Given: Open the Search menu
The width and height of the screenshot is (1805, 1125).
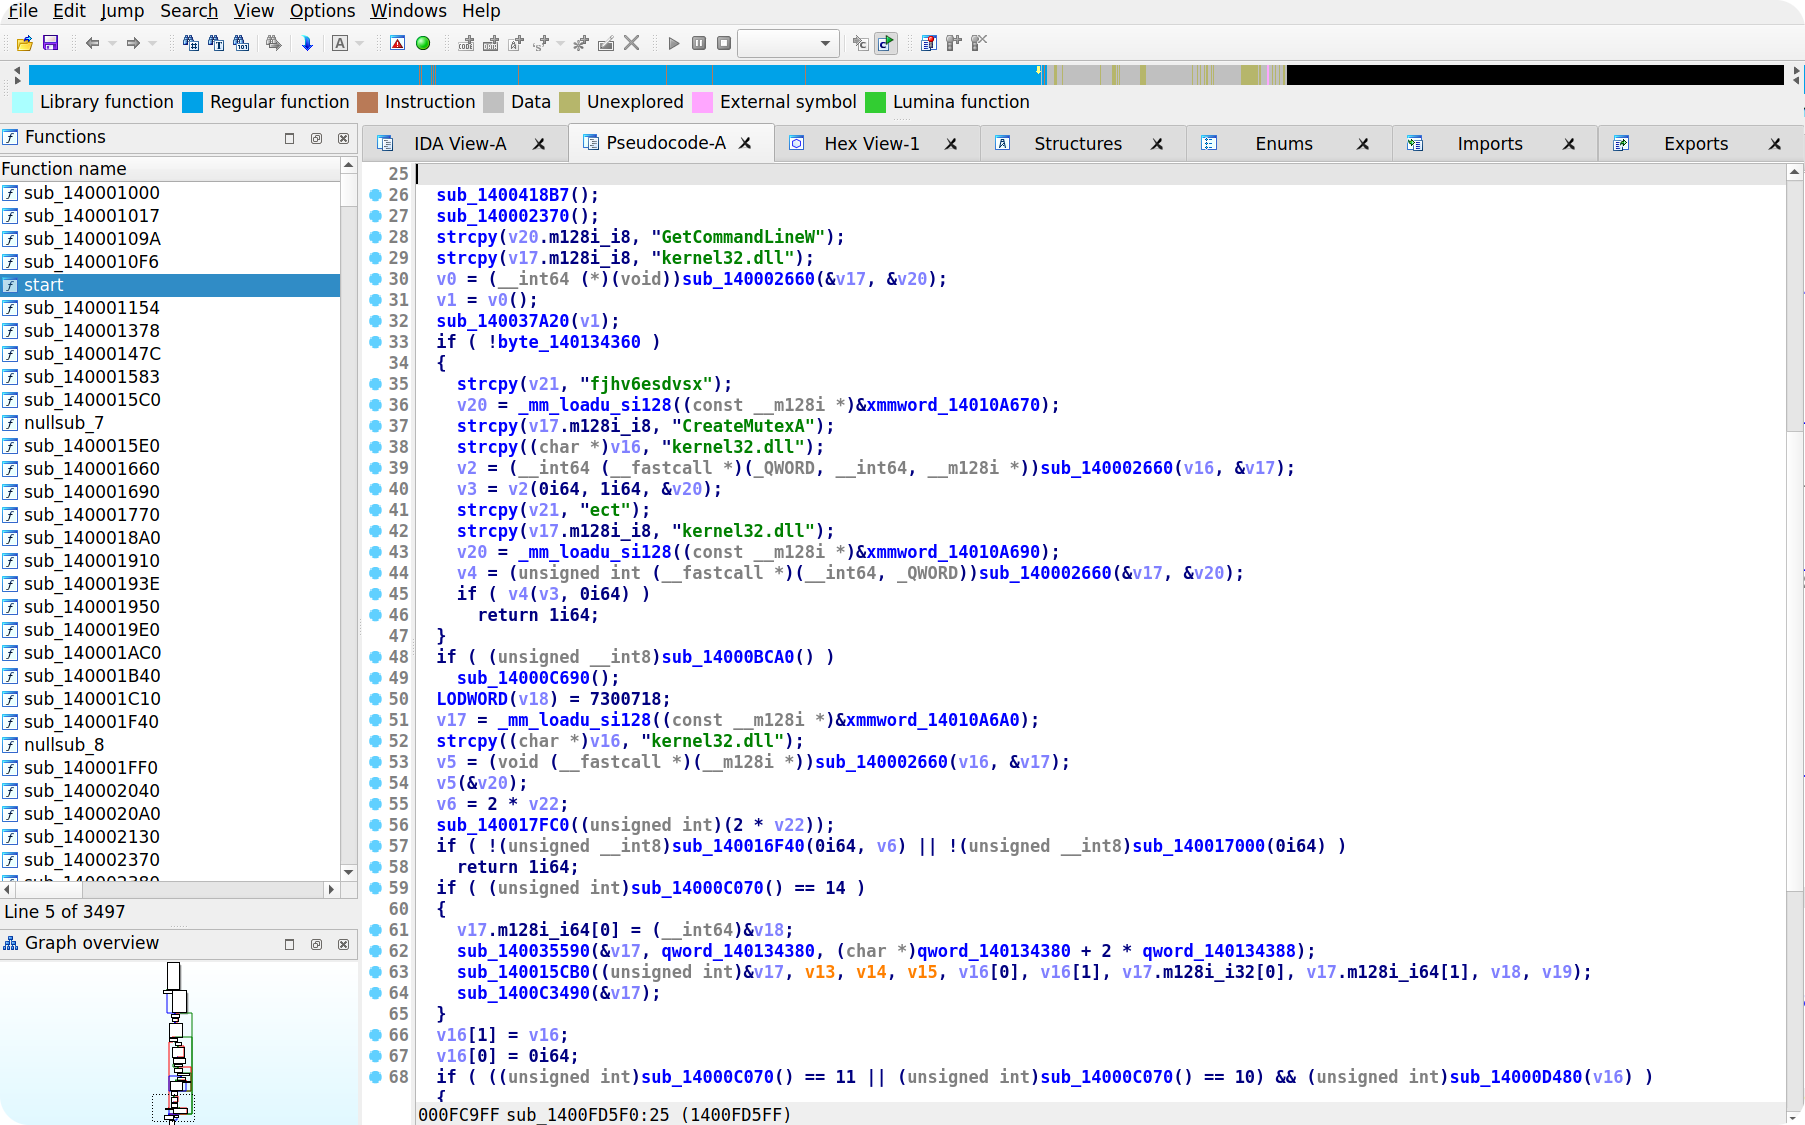Looking at the screenshot, I should point(189,11).
